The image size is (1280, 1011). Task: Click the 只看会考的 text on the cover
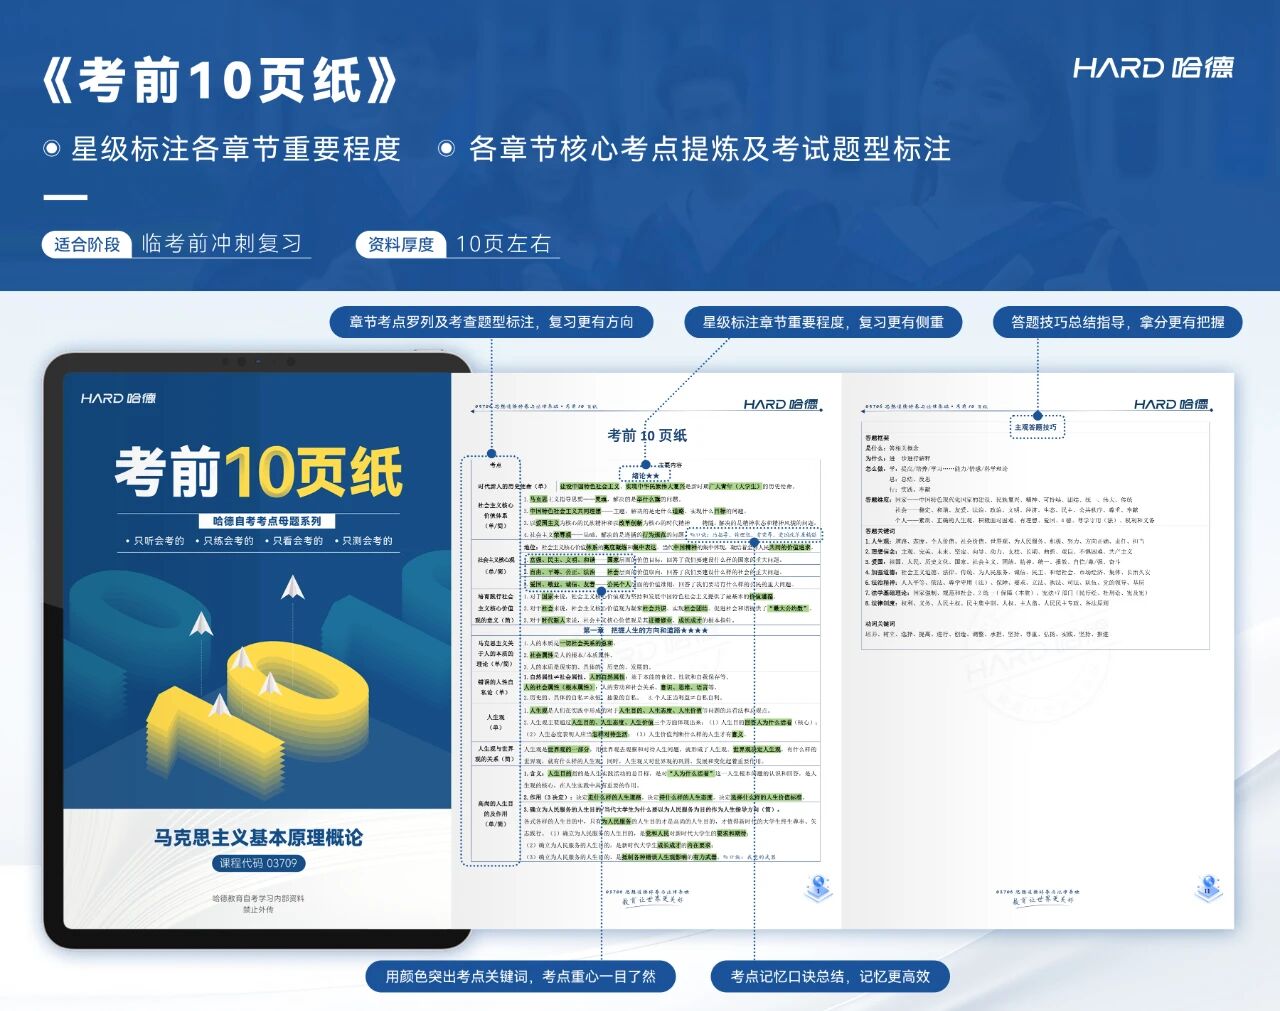[x=298, y=541]
